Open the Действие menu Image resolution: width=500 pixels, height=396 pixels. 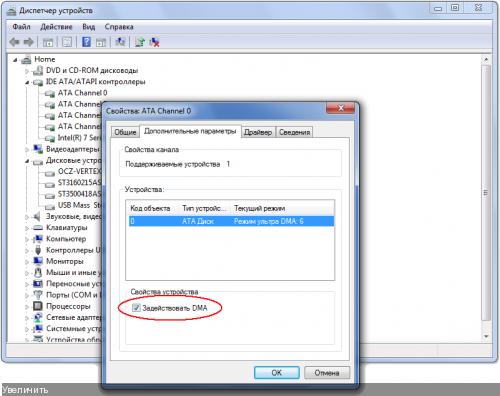click(56, 27)
